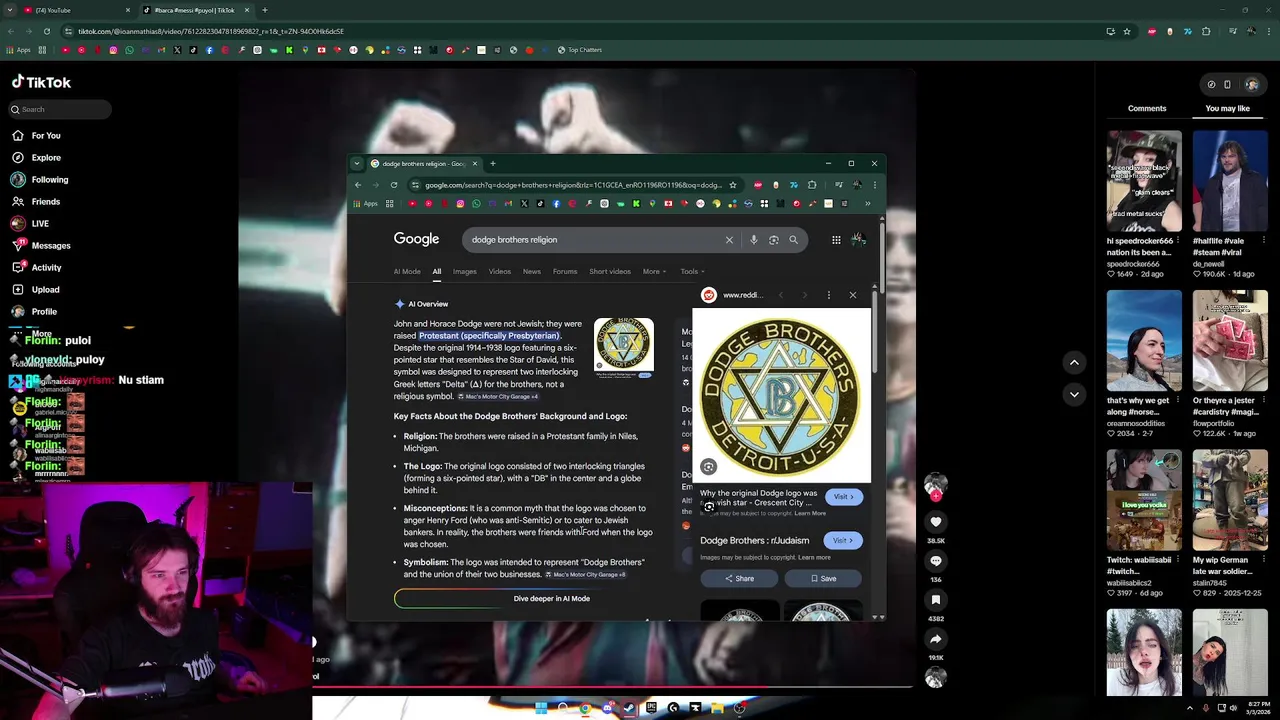Image resolution: width=1280 pixels, height=720 pixels.
Task: Open Friends in the TikTok sidebar
Action: pos(36,201)
